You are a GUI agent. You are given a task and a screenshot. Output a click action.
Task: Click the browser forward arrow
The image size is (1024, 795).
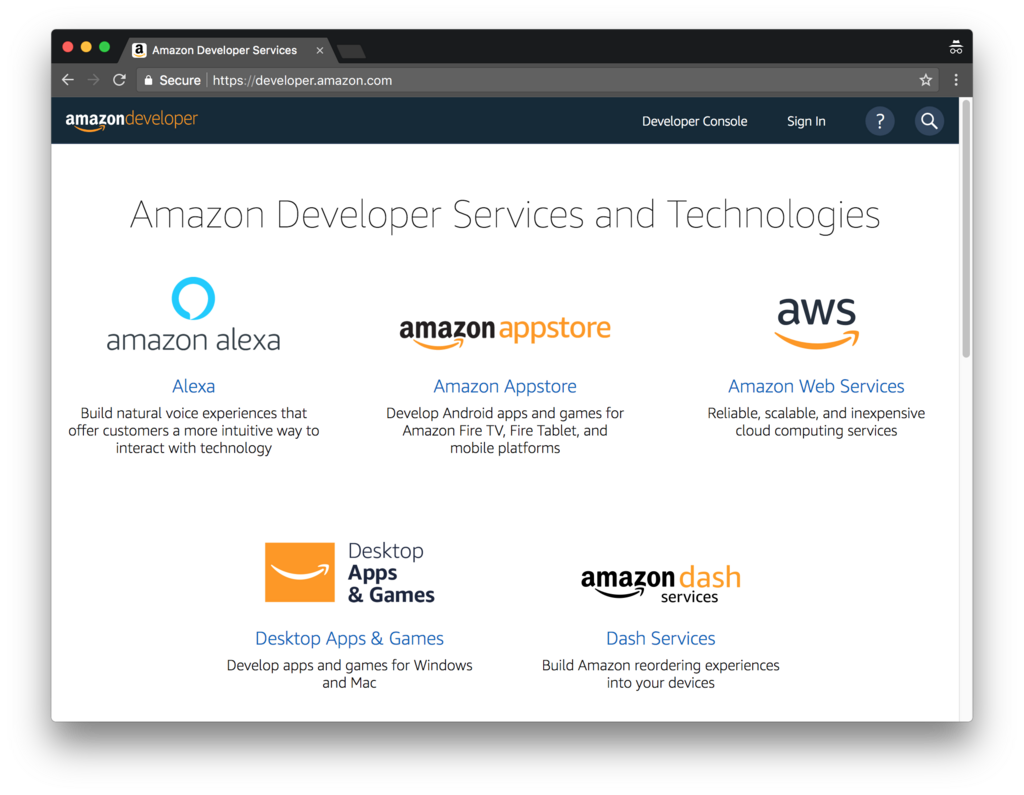tap(93, 80)
